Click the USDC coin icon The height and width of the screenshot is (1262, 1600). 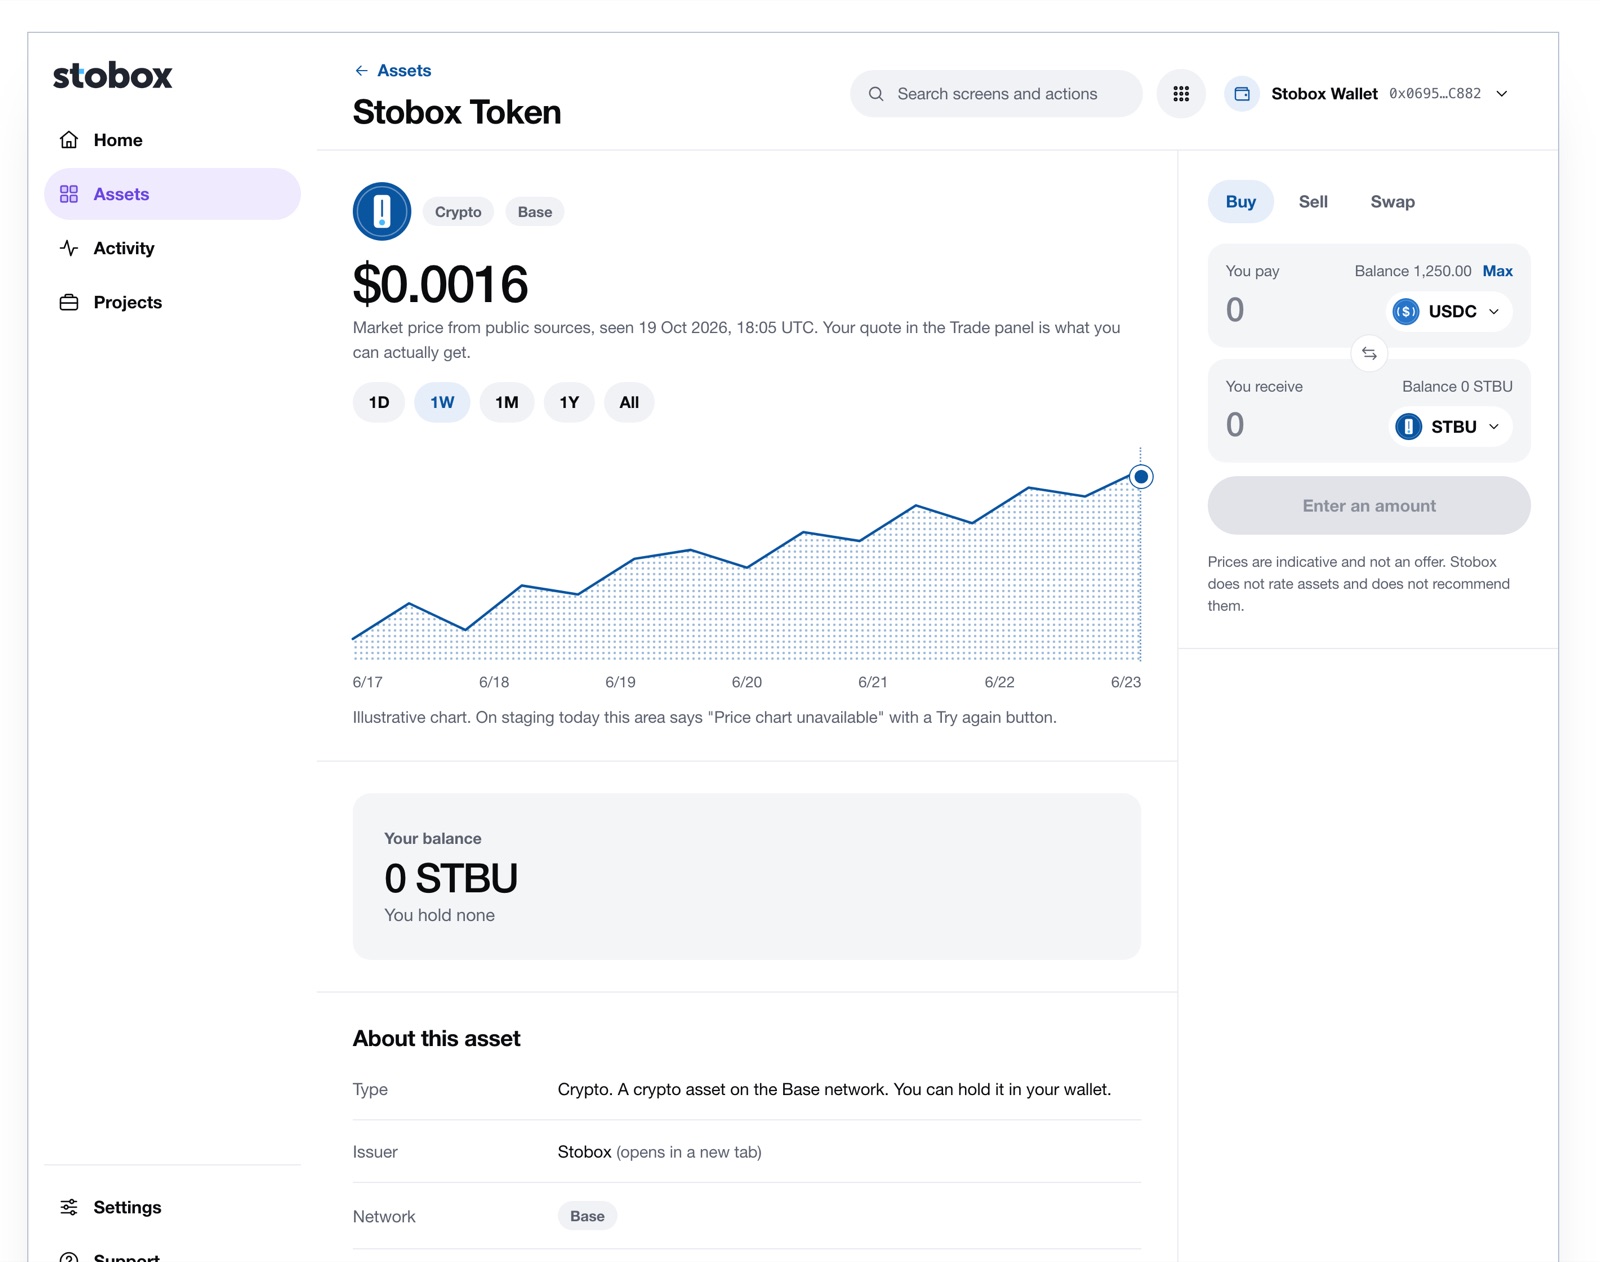coord(1406,311)
